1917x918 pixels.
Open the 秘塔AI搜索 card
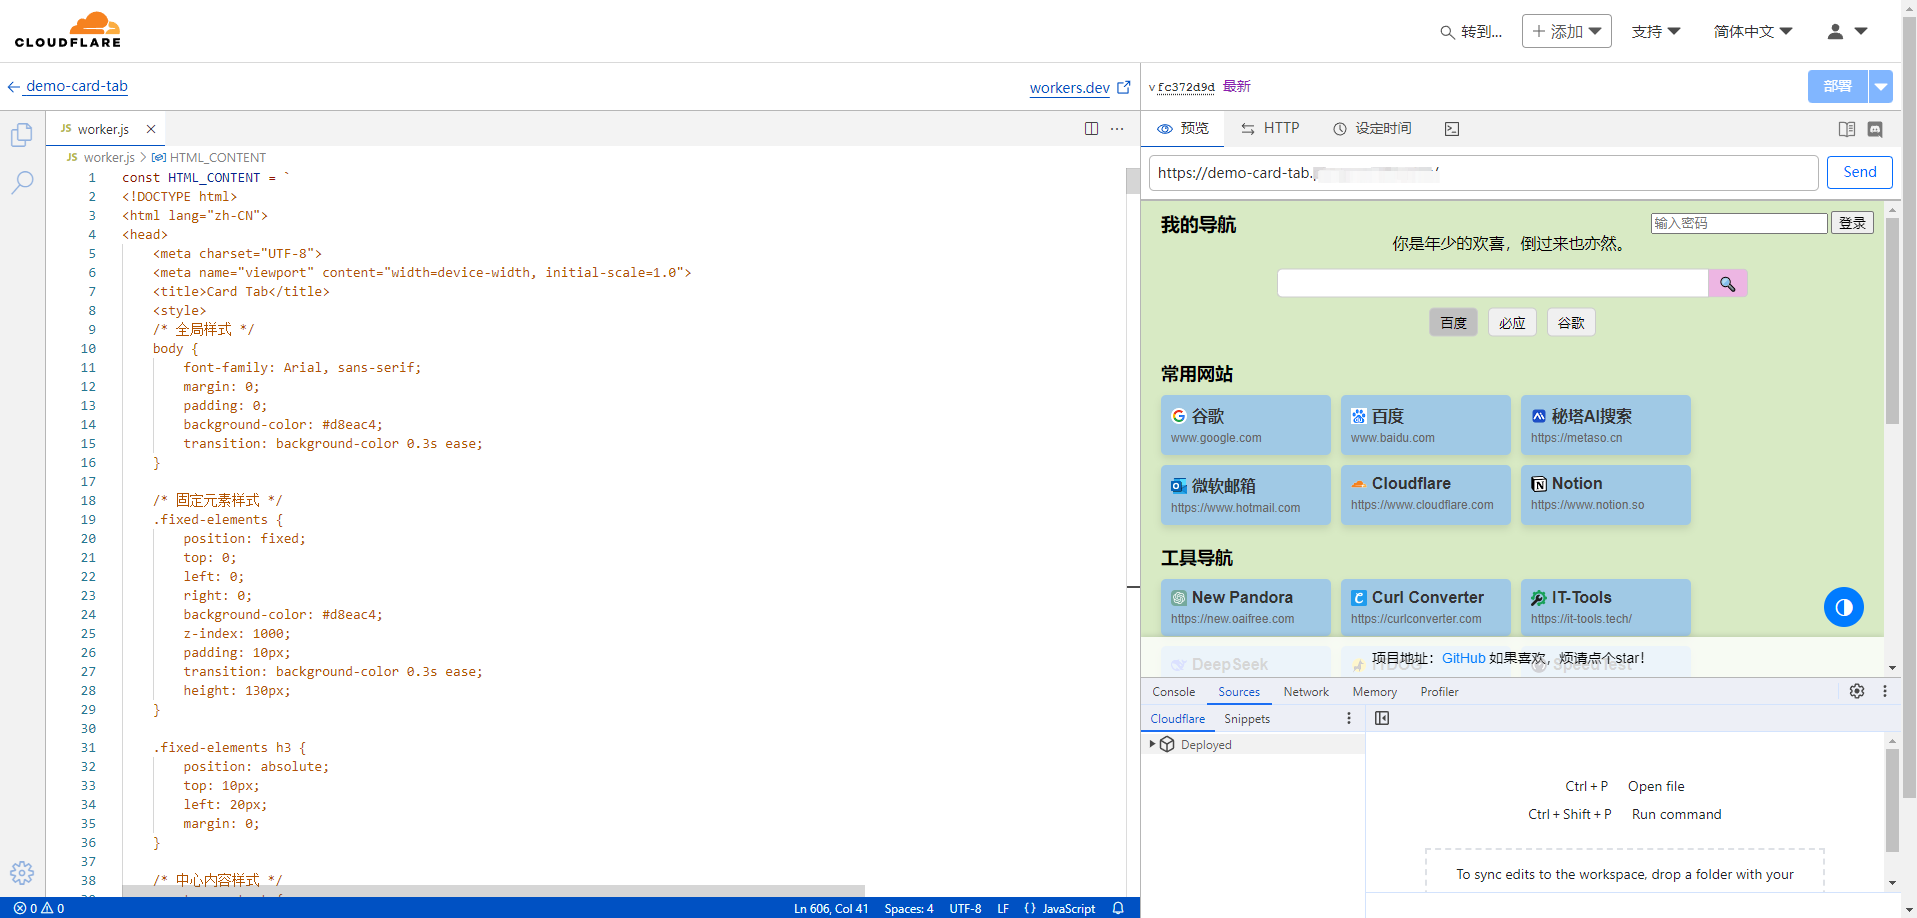[x=1606, y=425]
